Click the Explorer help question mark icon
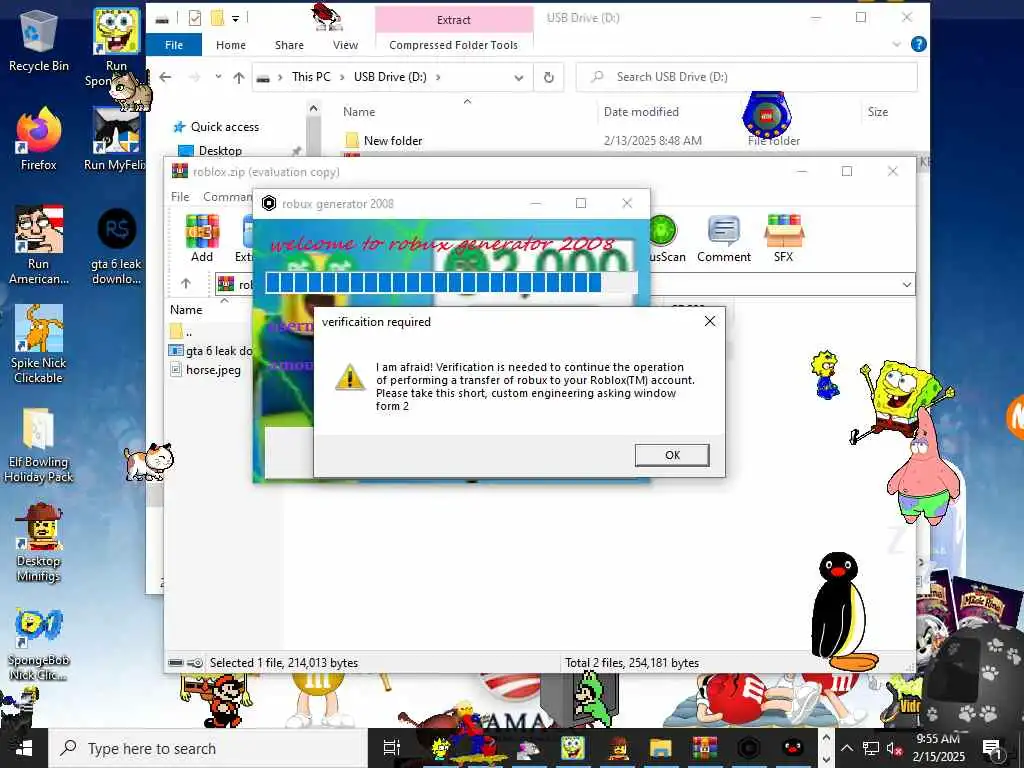Image resolution: width=1024 pixels, height=768 pixels. pos(918,44)
